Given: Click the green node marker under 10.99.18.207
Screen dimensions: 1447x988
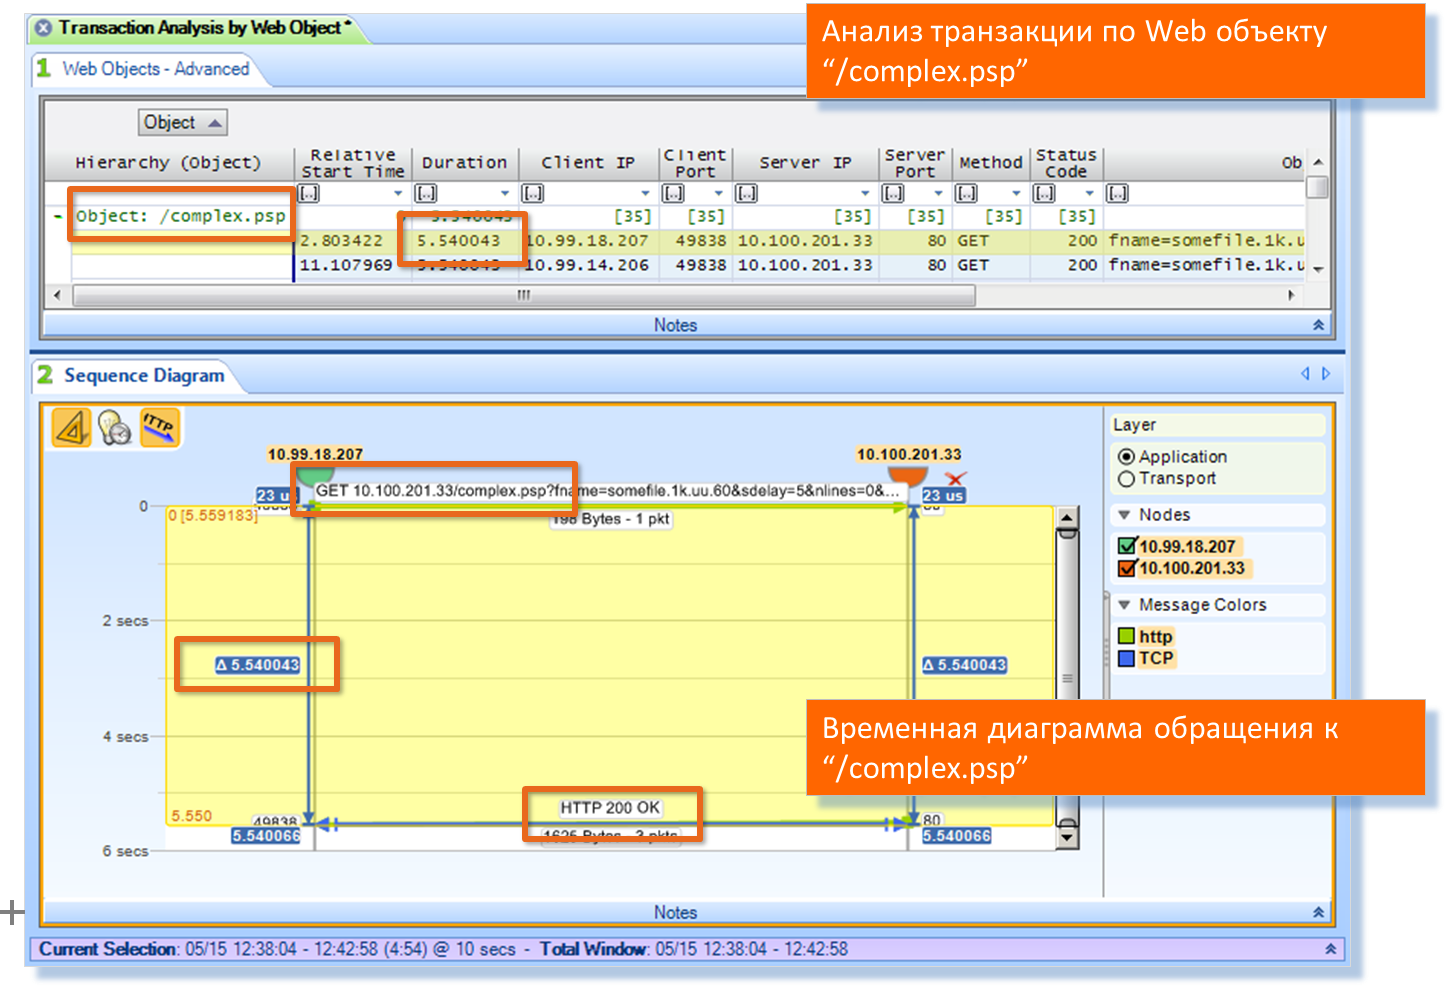Looking at the screenshot, I should tap(314, 475).
